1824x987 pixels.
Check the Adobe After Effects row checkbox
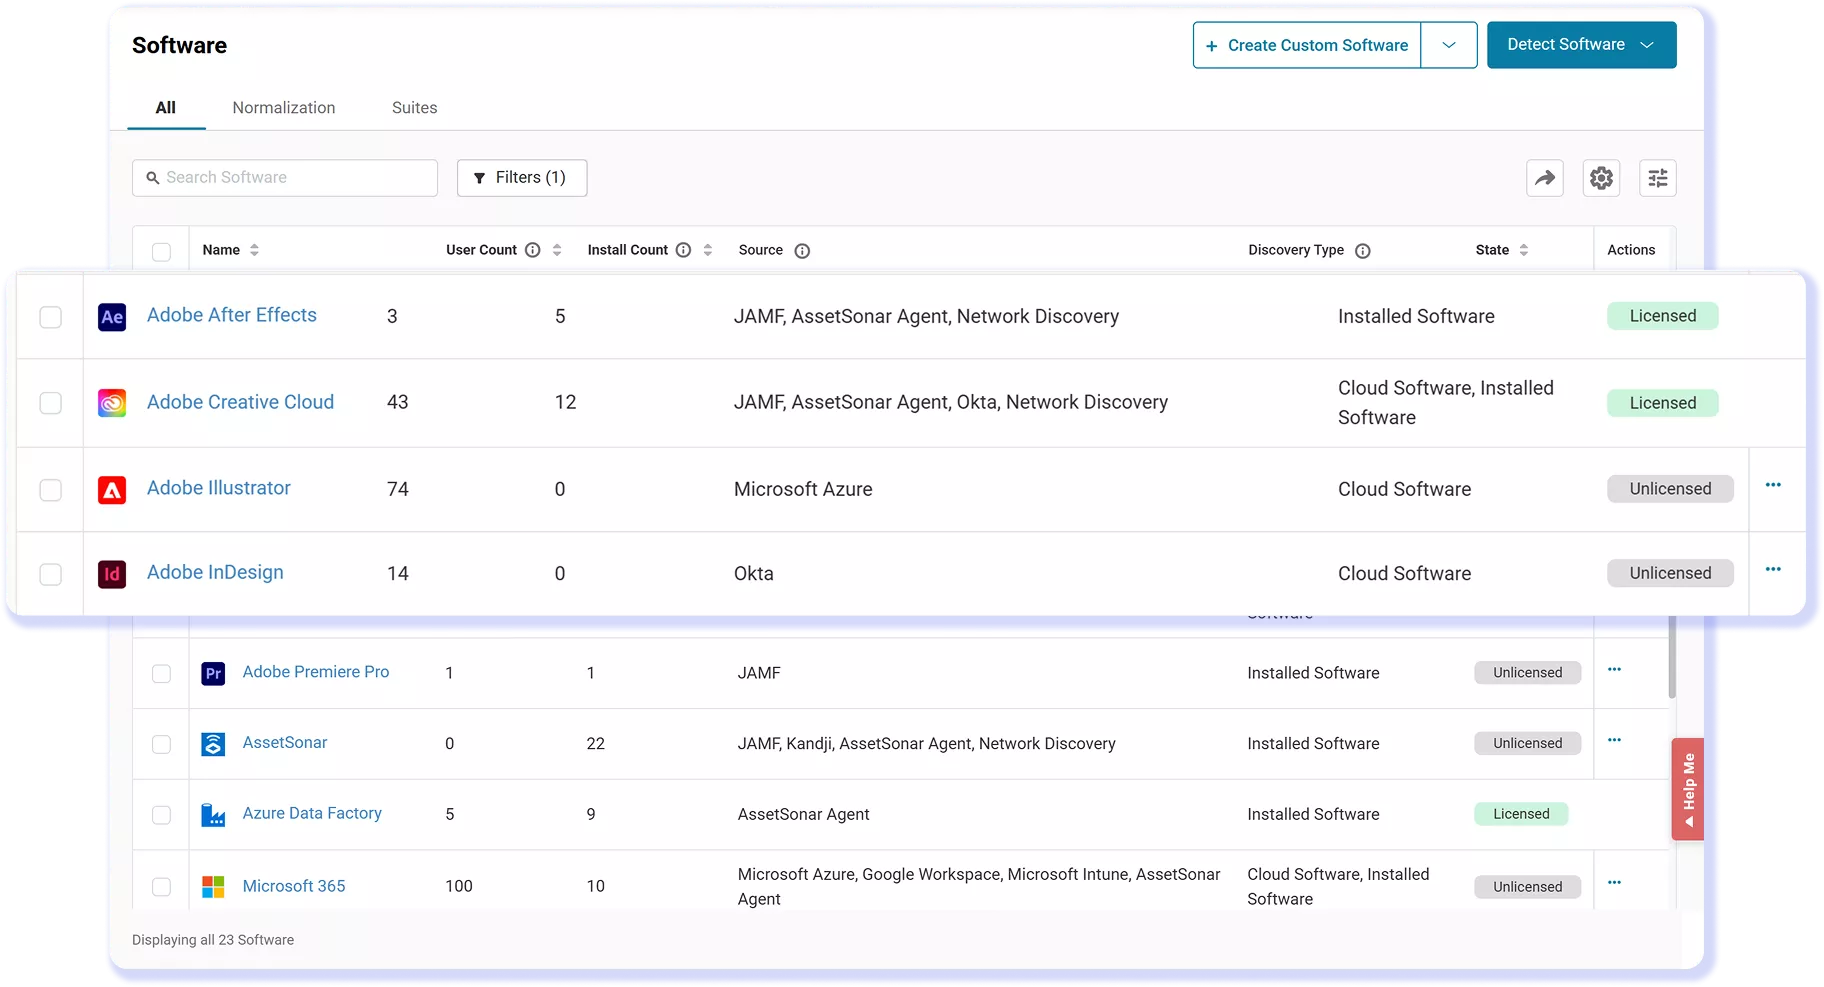point(50,317)
